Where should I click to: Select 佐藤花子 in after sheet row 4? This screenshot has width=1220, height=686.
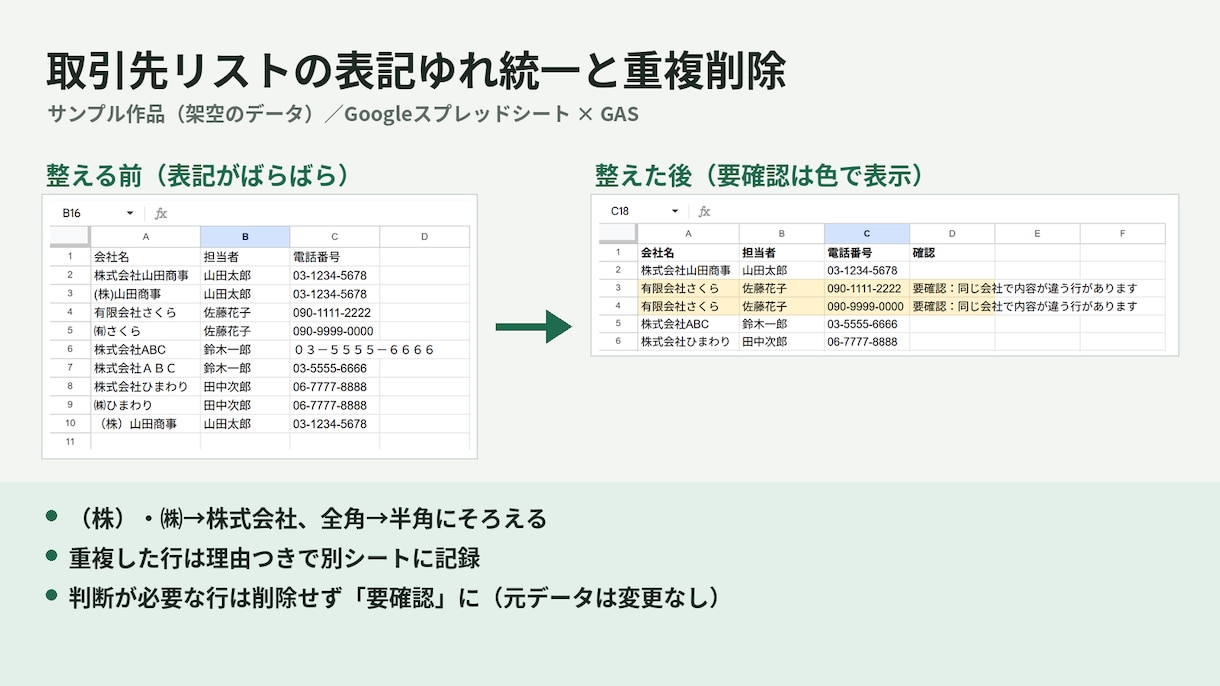click(782, 306)
